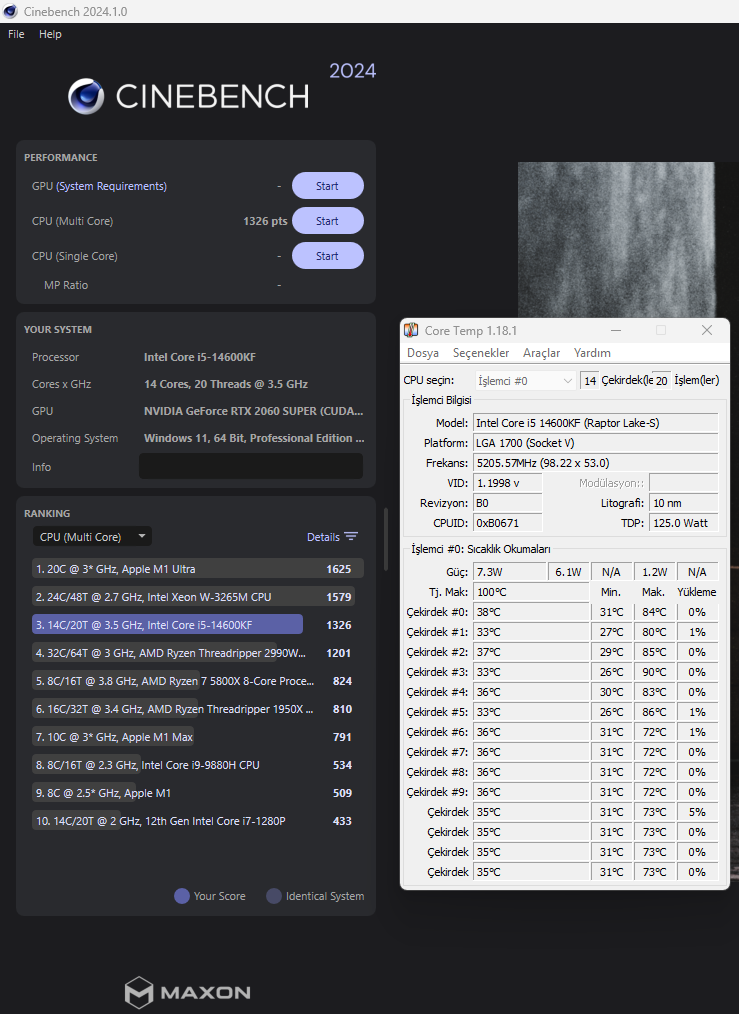Click the Cinebench title bar app icon
The image size is (739, 1014).
[x=10, y=11]
